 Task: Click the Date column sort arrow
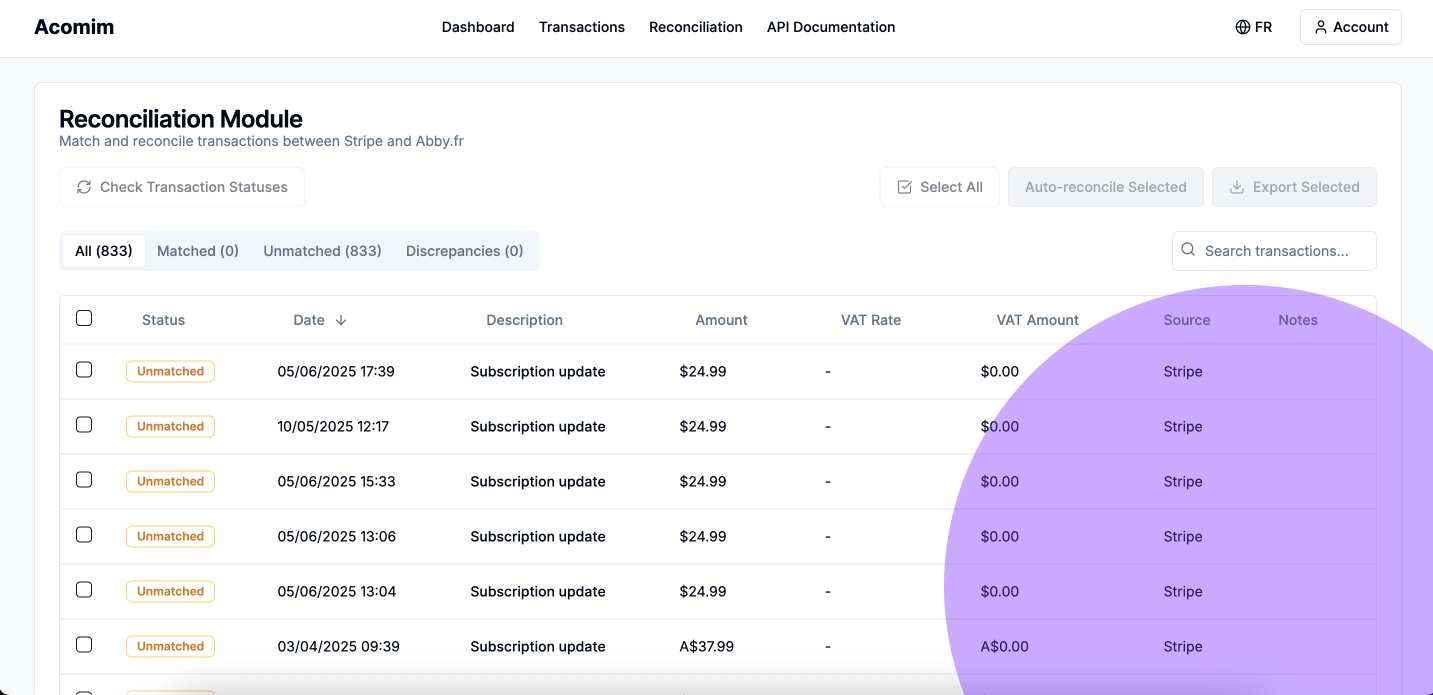341,320
